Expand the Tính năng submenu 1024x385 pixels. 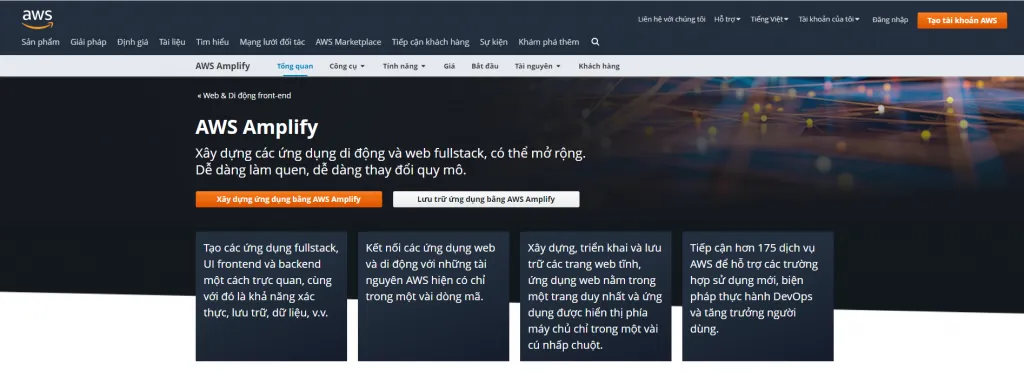point(404,66)
